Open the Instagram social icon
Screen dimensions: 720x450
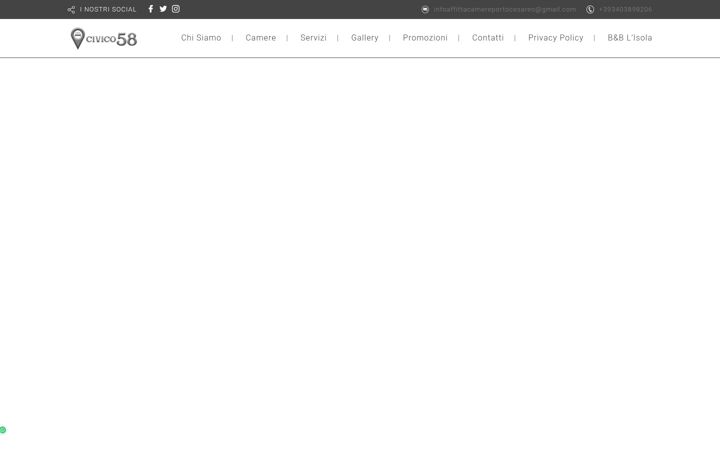pyautogui.click(x=176, y=9)
